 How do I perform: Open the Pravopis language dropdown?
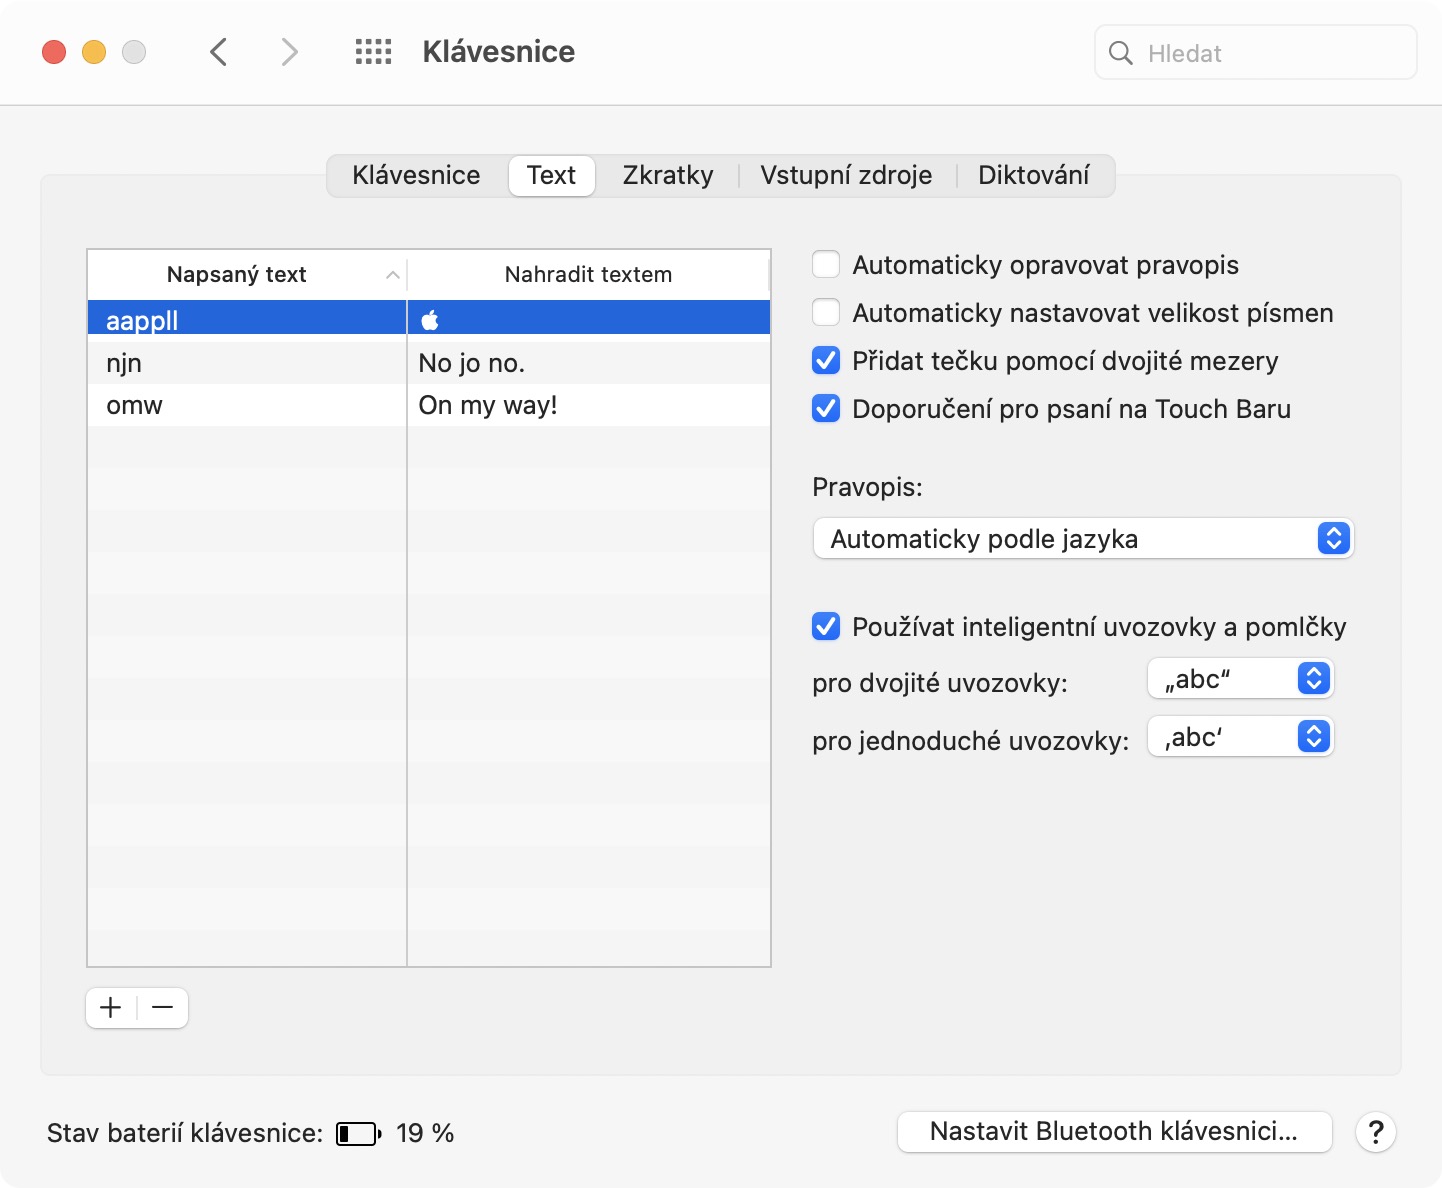[x=1083, y=539]
